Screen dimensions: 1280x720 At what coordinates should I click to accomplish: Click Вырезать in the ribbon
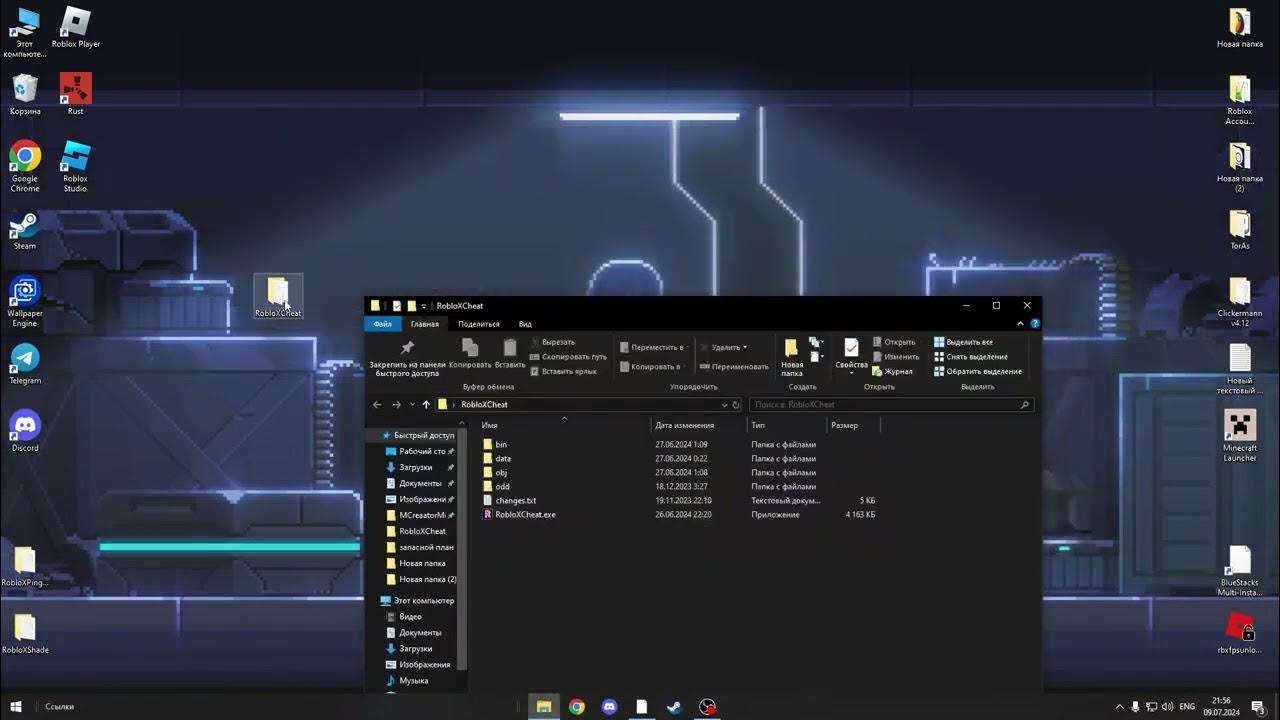tap(552, 342)
